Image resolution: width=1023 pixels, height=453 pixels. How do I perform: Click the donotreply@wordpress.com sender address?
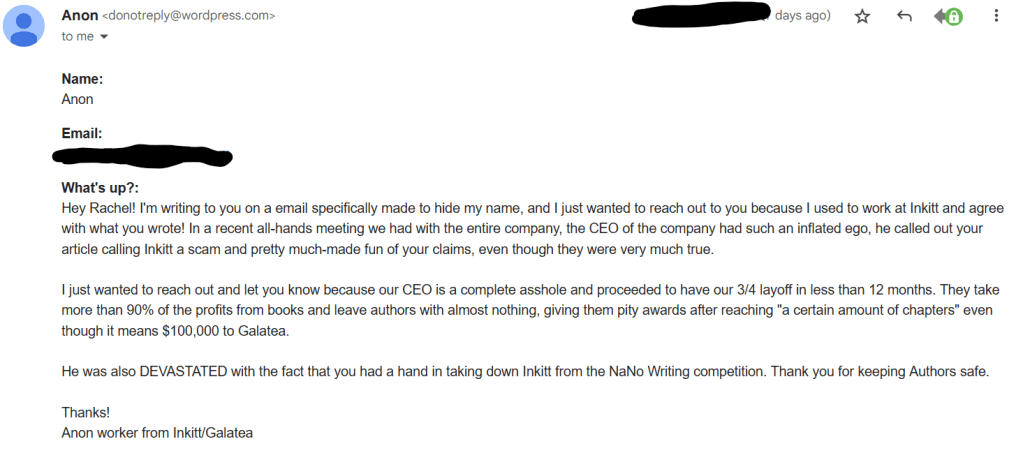pyautogui.click(x=189, y=17)
